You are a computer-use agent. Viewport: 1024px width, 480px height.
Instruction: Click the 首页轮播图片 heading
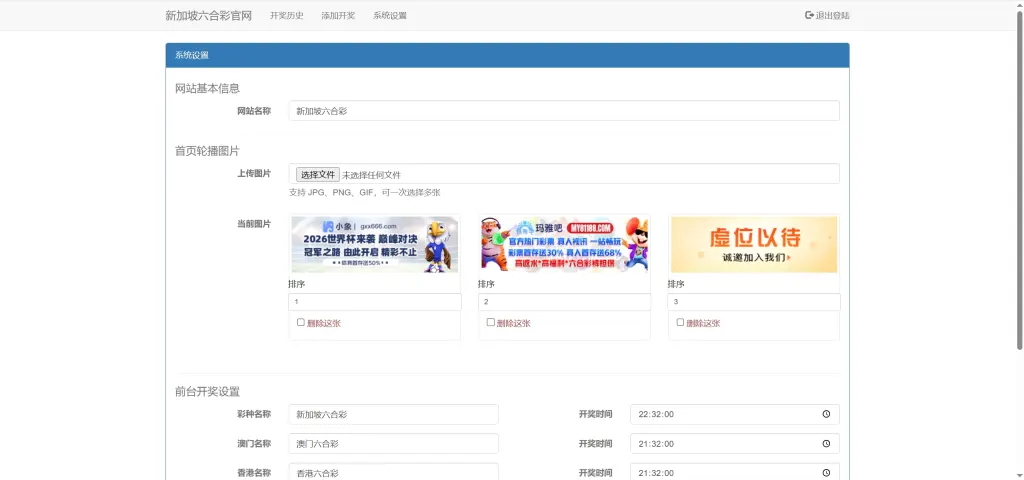click(207, 151)
